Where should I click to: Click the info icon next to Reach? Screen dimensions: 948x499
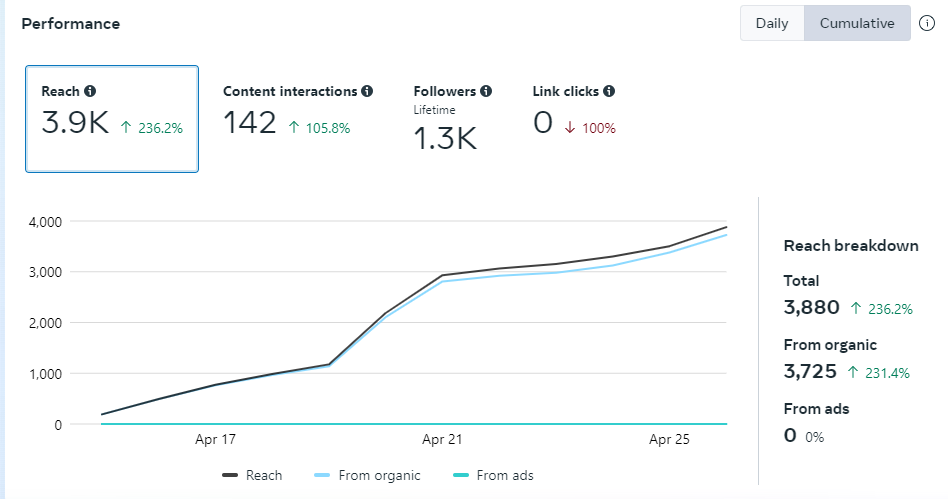91,91
